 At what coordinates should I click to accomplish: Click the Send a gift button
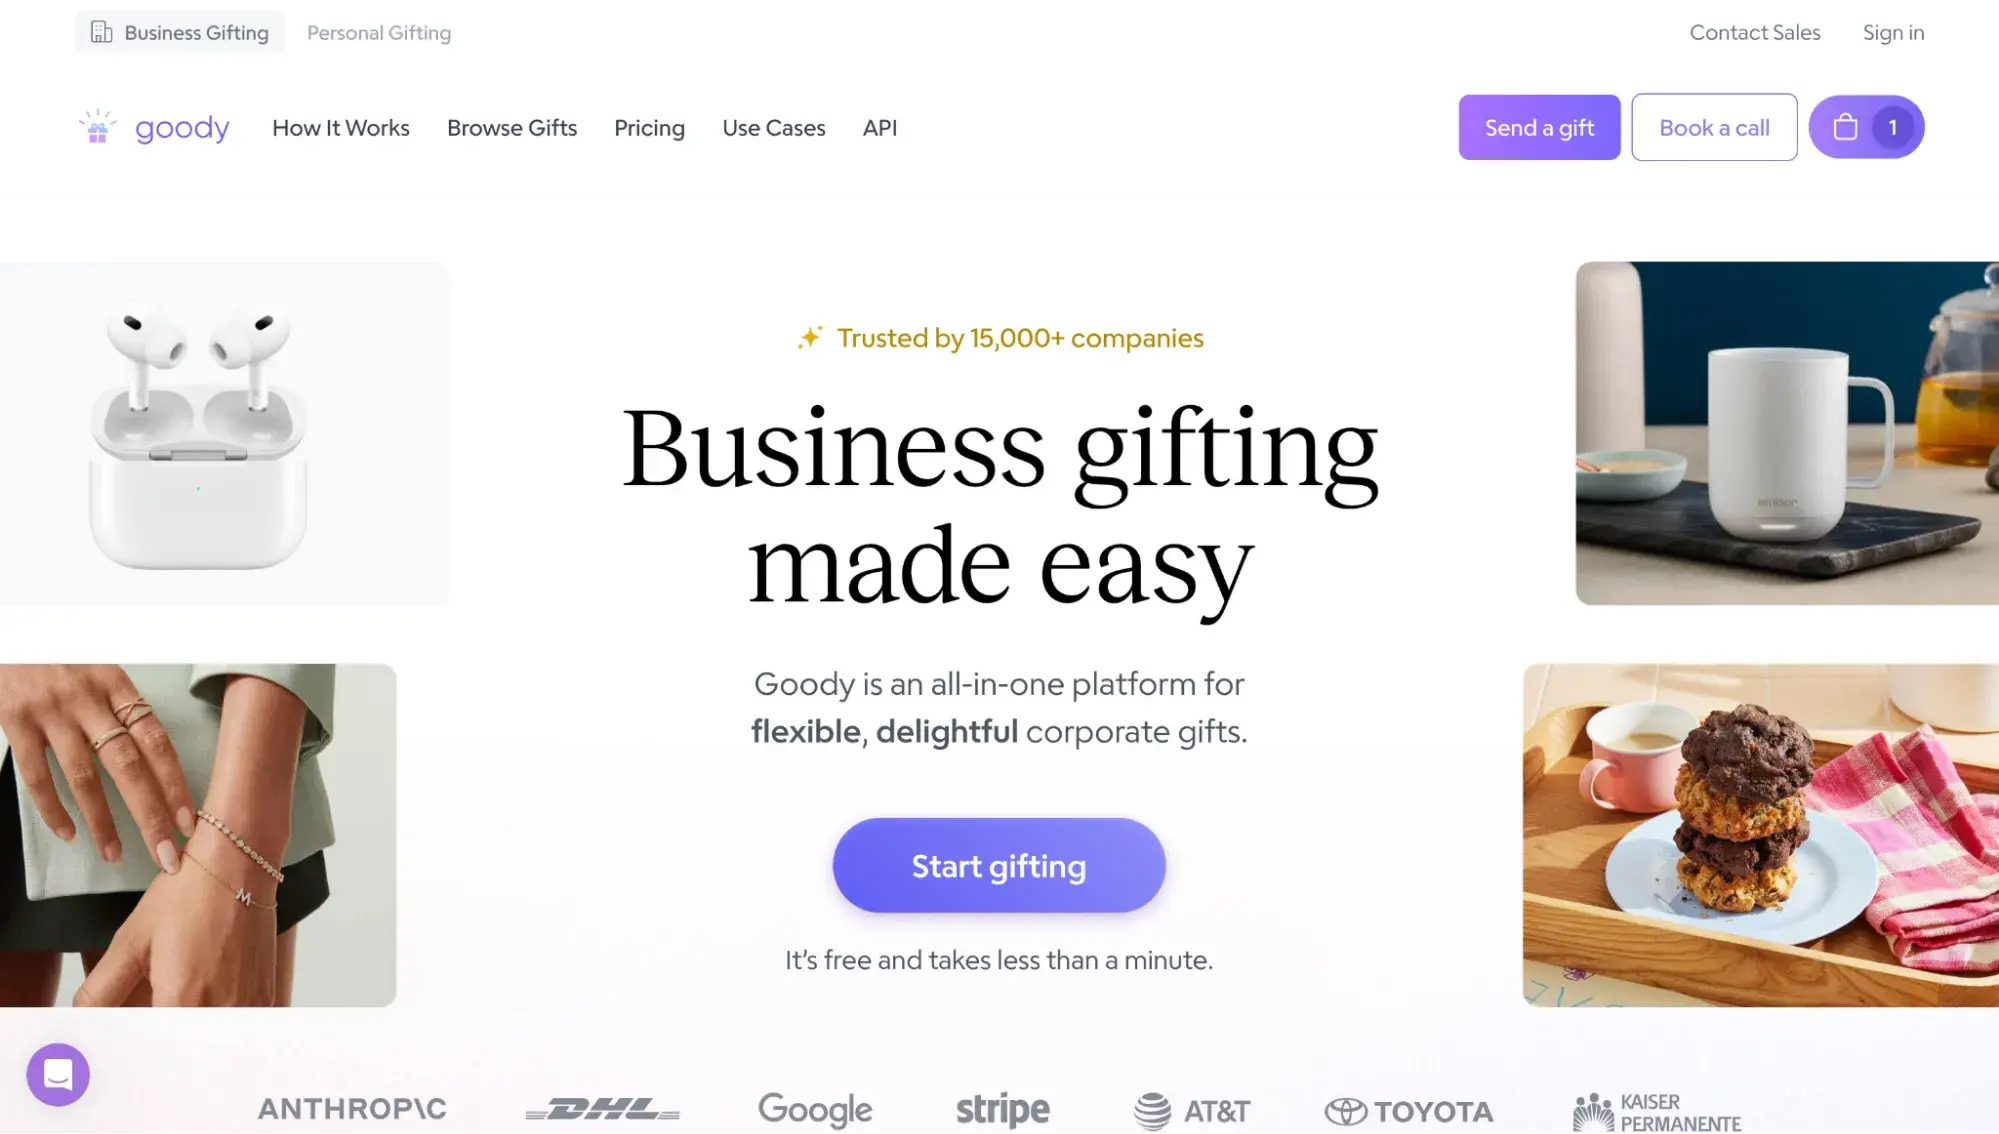pyautogui.click(x=1539, y=126)
